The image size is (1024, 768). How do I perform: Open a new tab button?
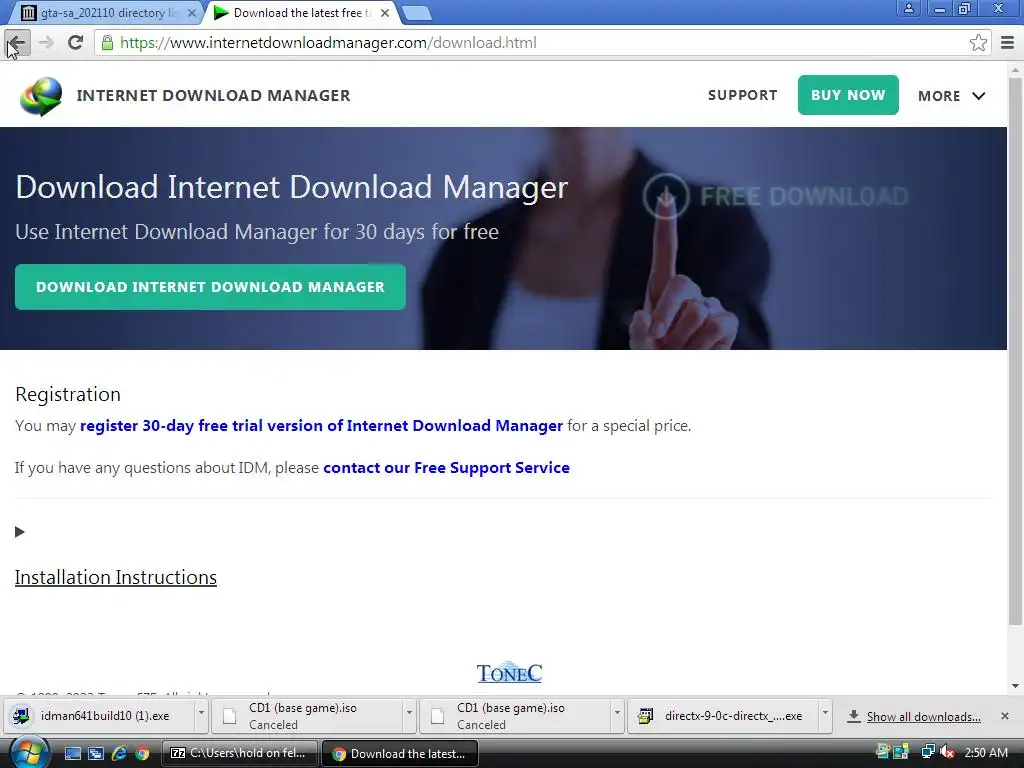416,12
